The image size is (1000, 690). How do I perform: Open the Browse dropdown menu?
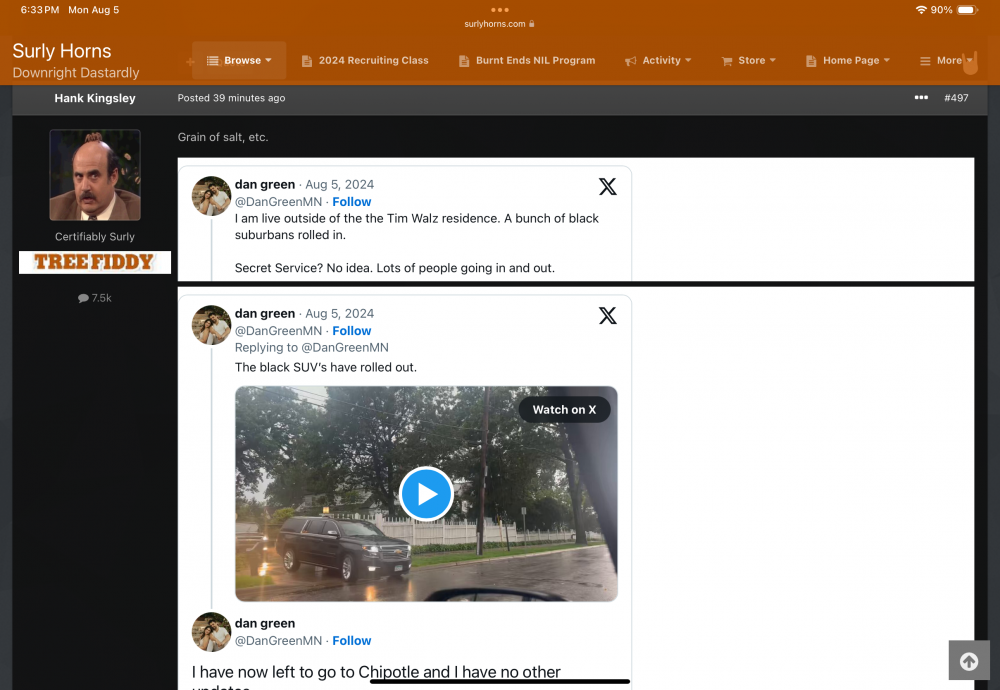point(239,61)
